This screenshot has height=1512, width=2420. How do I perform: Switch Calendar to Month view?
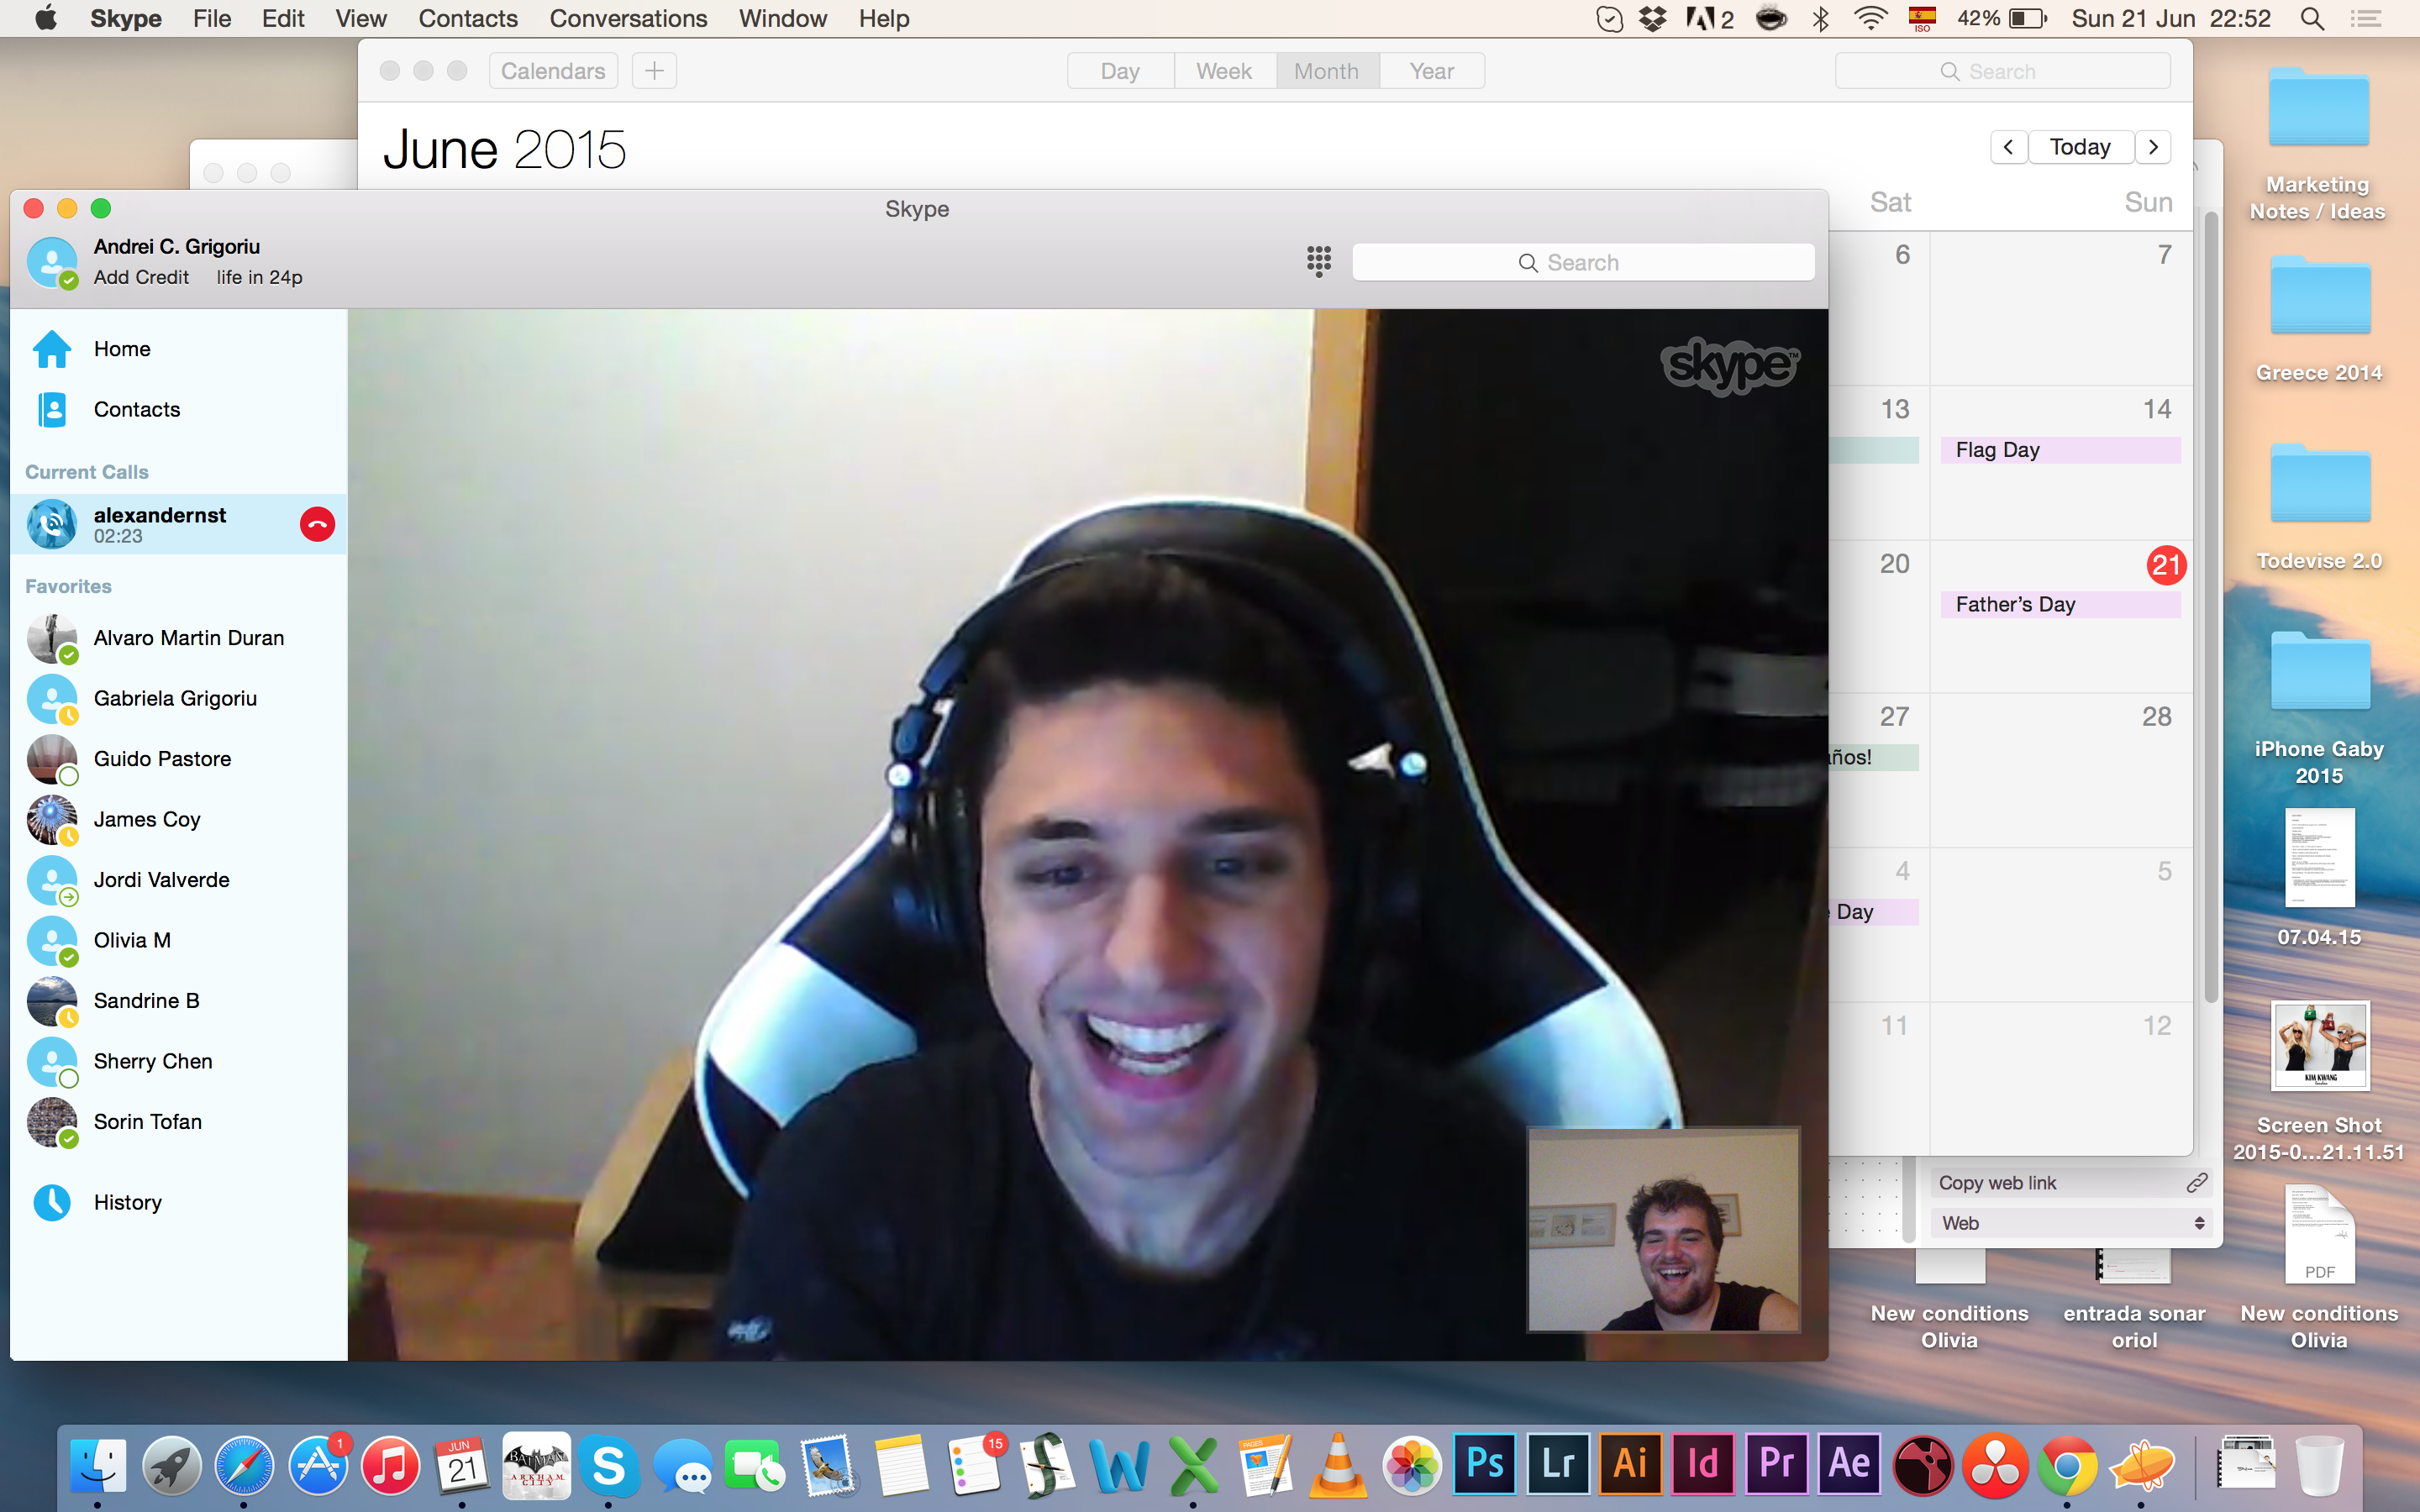pyautogui.click(x=1326, y=71)
